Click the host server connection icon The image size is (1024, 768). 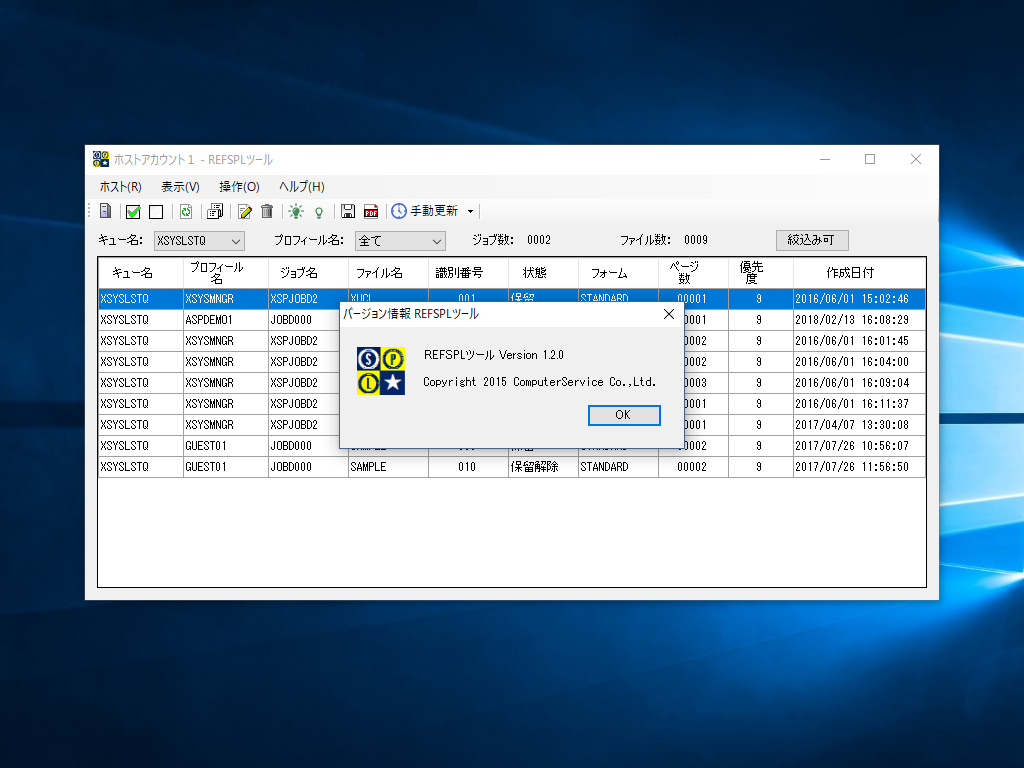[x=105, y=211]
